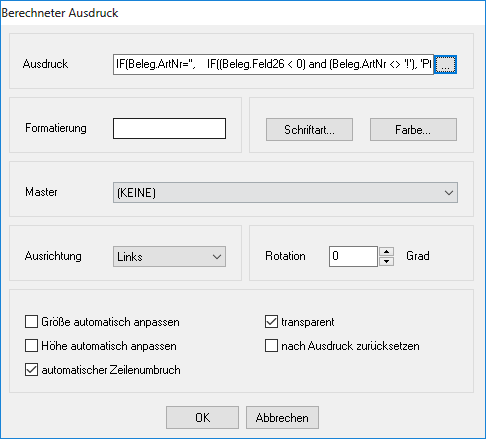The height and width of the screenshot is (439, 486).
Task: Select the Rotation degrees value field
Action: click(x=353, y=256)
